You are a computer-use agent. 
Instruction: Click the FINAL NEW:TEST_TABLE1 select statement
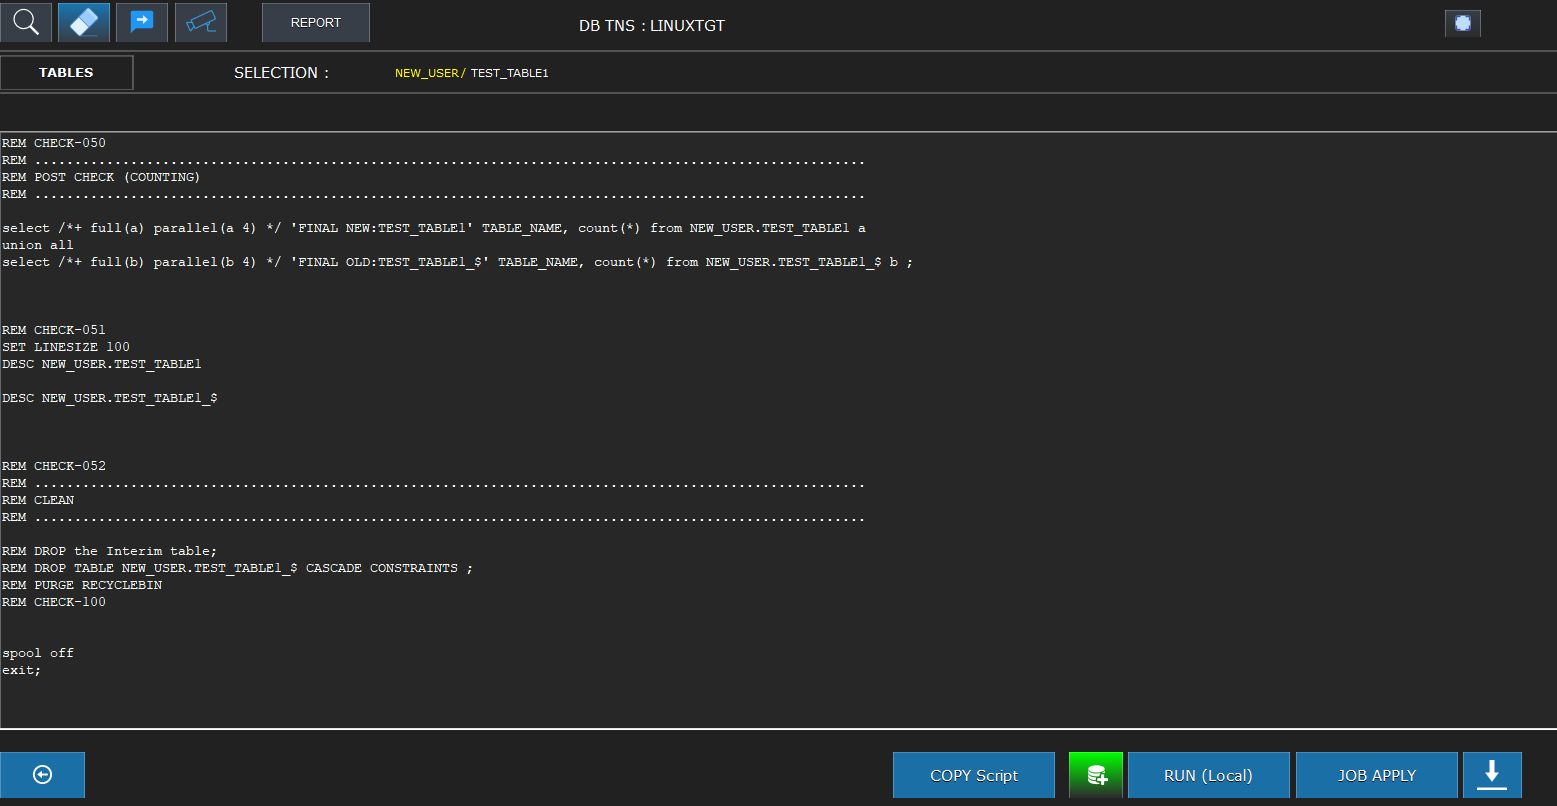(x=434, y=228)
